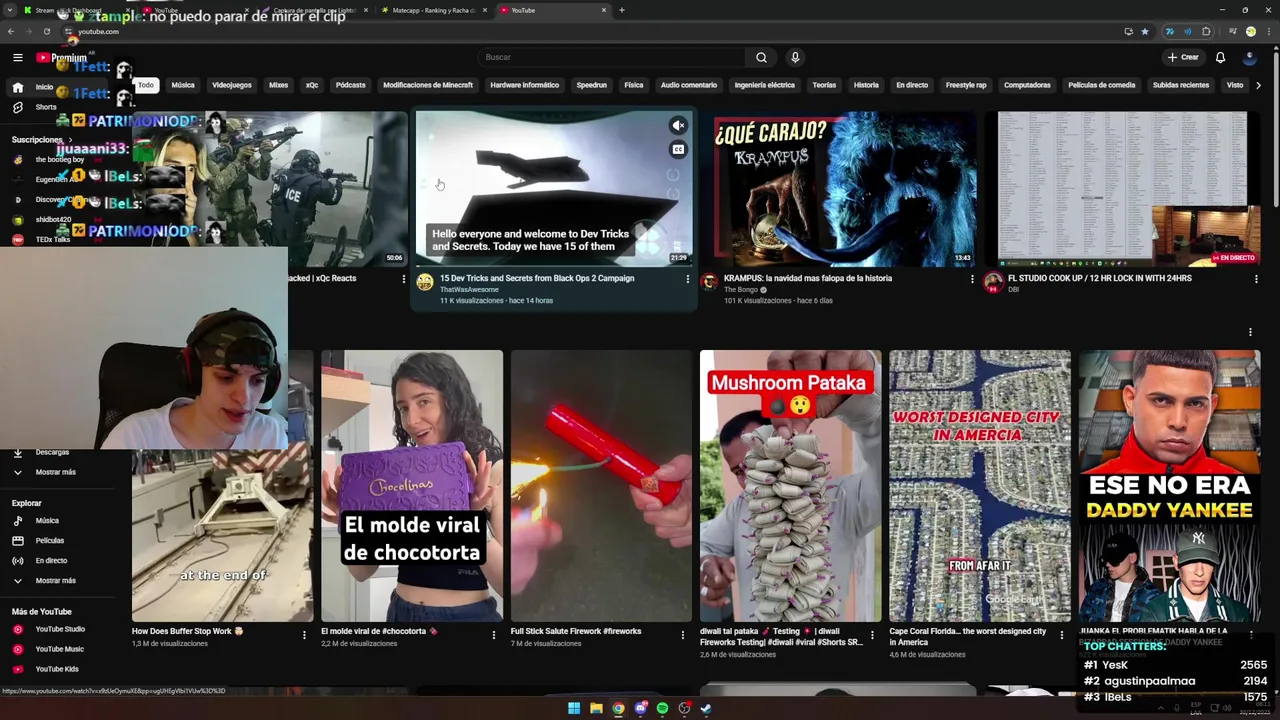The width and height of the screenshot is (1280, 720).
Task: Open options for 15 Dev Tricks video
Action: [687, 279]
